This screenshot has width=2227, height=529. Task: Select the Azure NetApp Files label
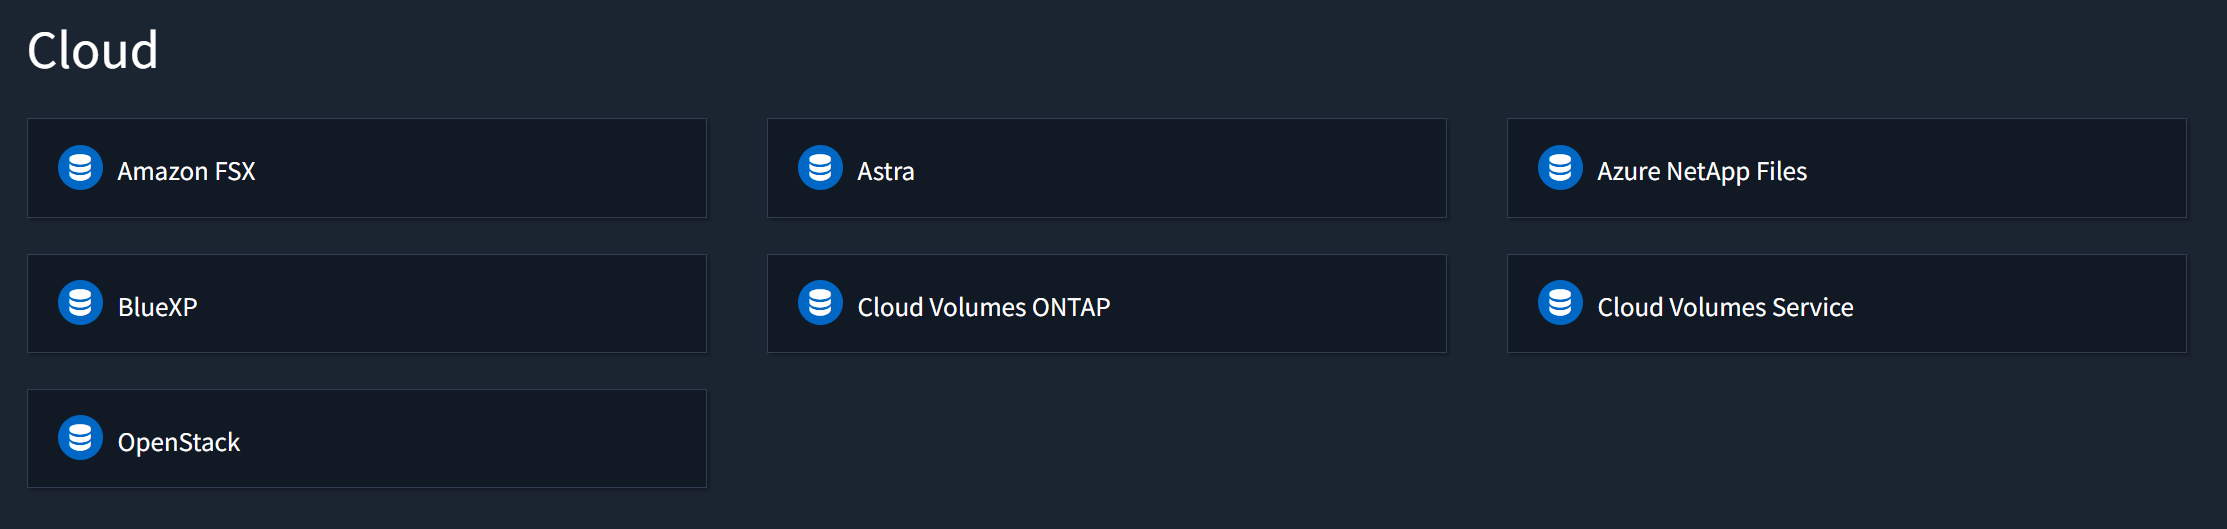click(1701, 171)
